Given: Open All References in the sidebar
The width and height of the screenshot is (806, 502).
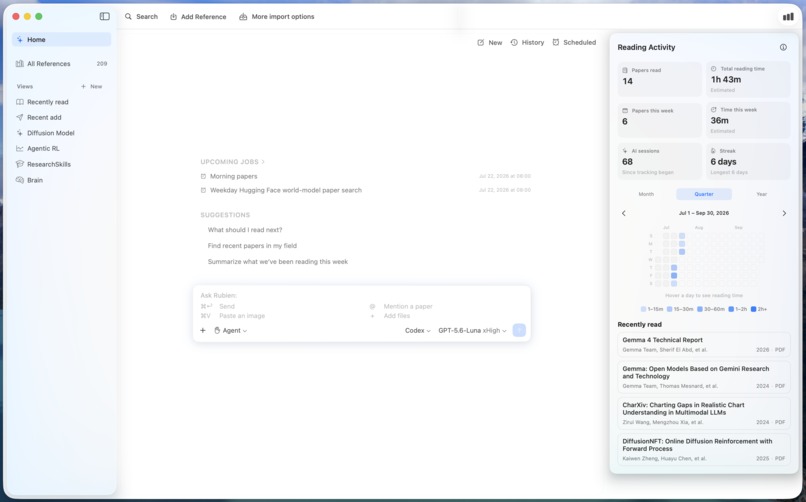Looking at the screenshot, I should click(61, 64).
